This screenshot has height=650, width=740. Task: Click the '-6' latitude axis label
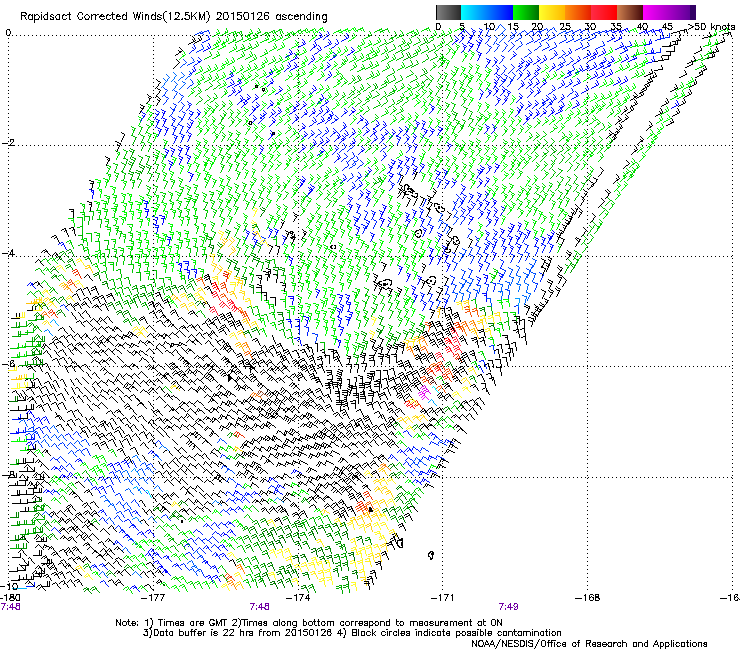9,364
